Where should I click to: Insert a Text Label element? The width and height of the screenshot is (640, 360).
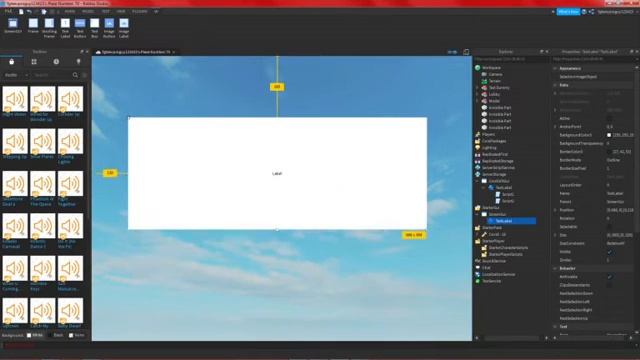pyautogui.click(x=65, y=28)
